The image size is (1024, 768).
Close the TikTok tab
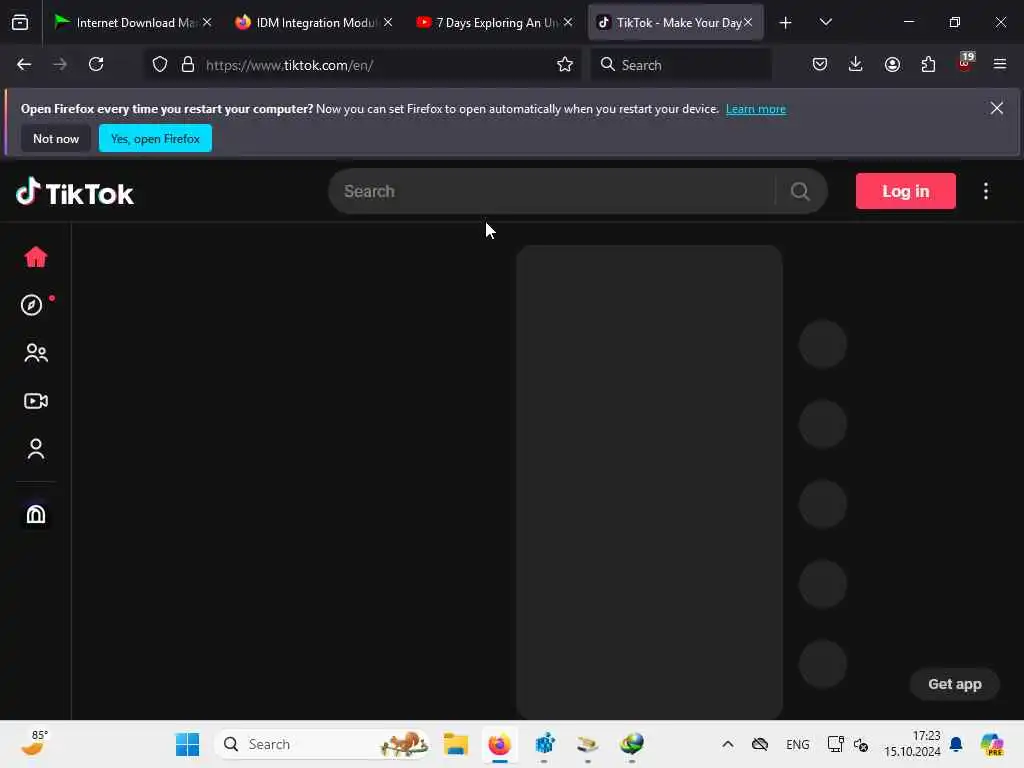coord(748,22)
